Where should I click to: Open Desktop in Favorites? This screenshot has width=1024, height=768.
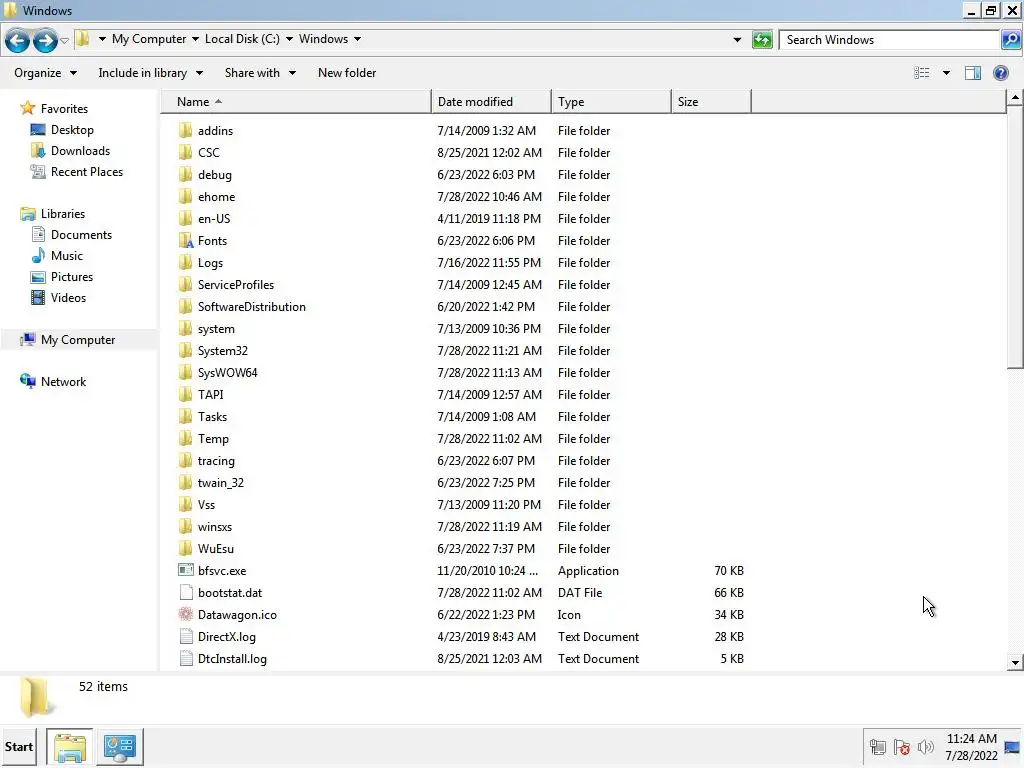[72, 130]
